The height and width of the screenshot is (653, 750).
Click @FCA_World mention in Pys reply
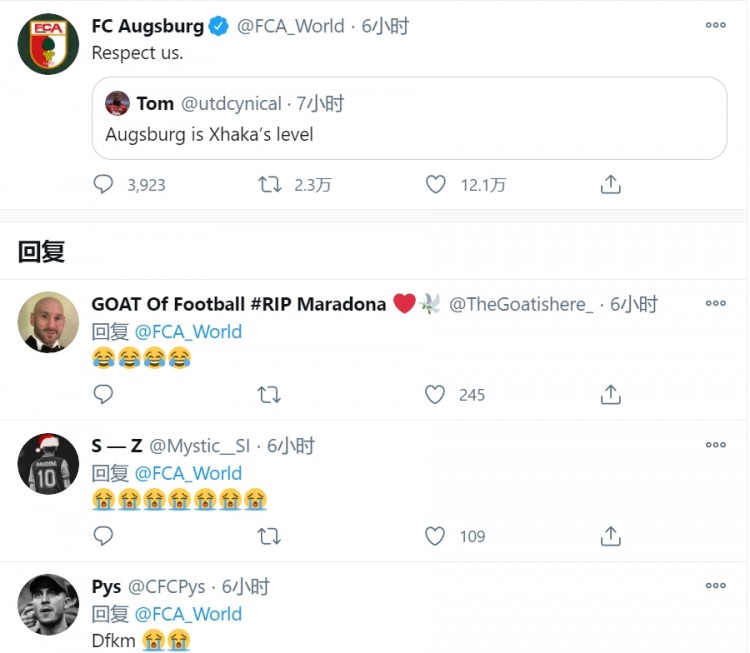188,614
